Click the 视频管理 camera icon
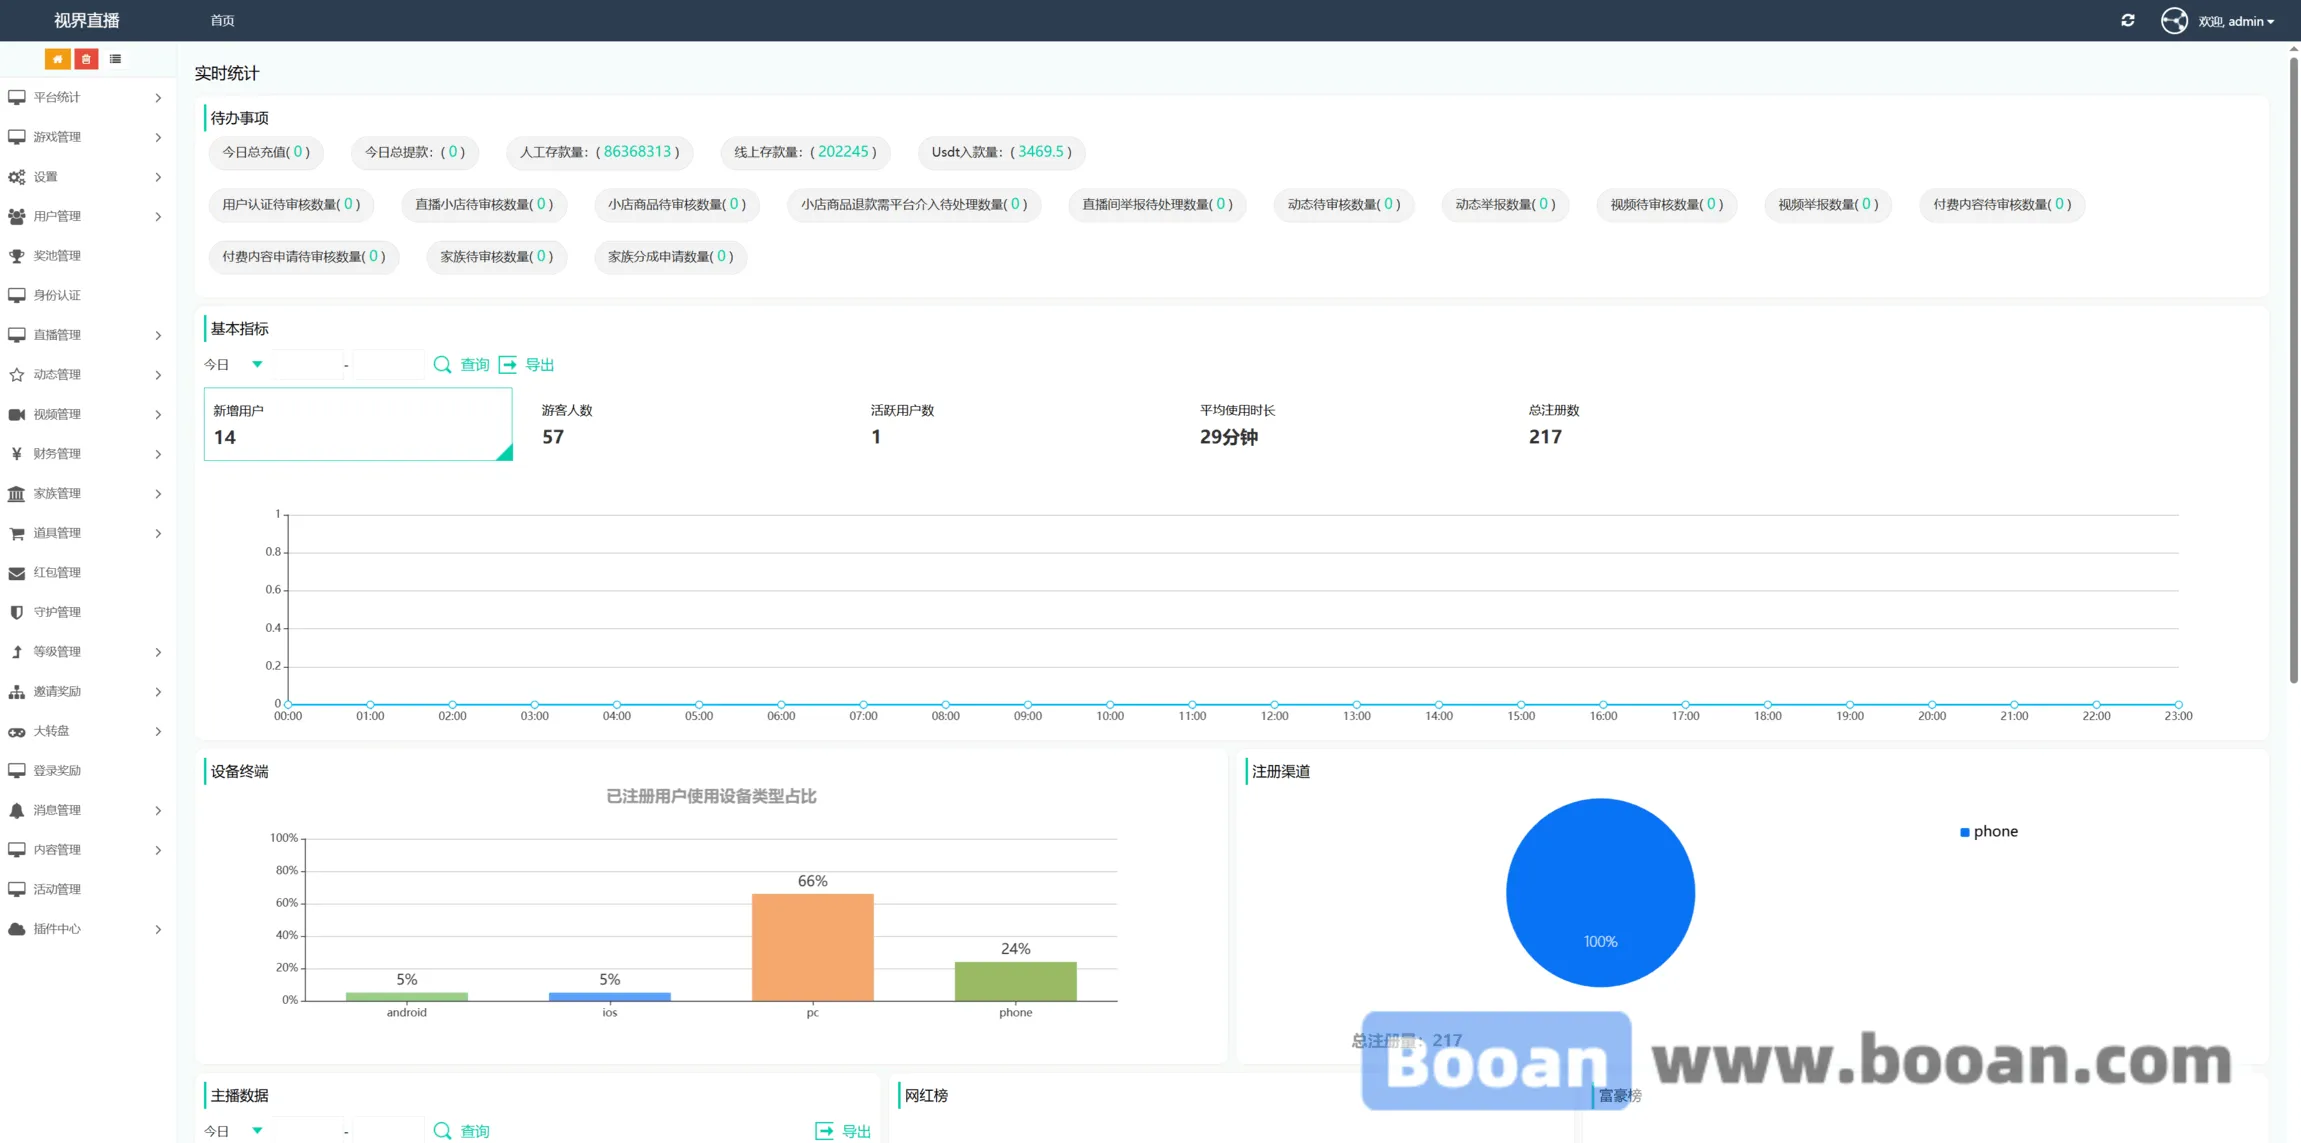 pos(17,414)
